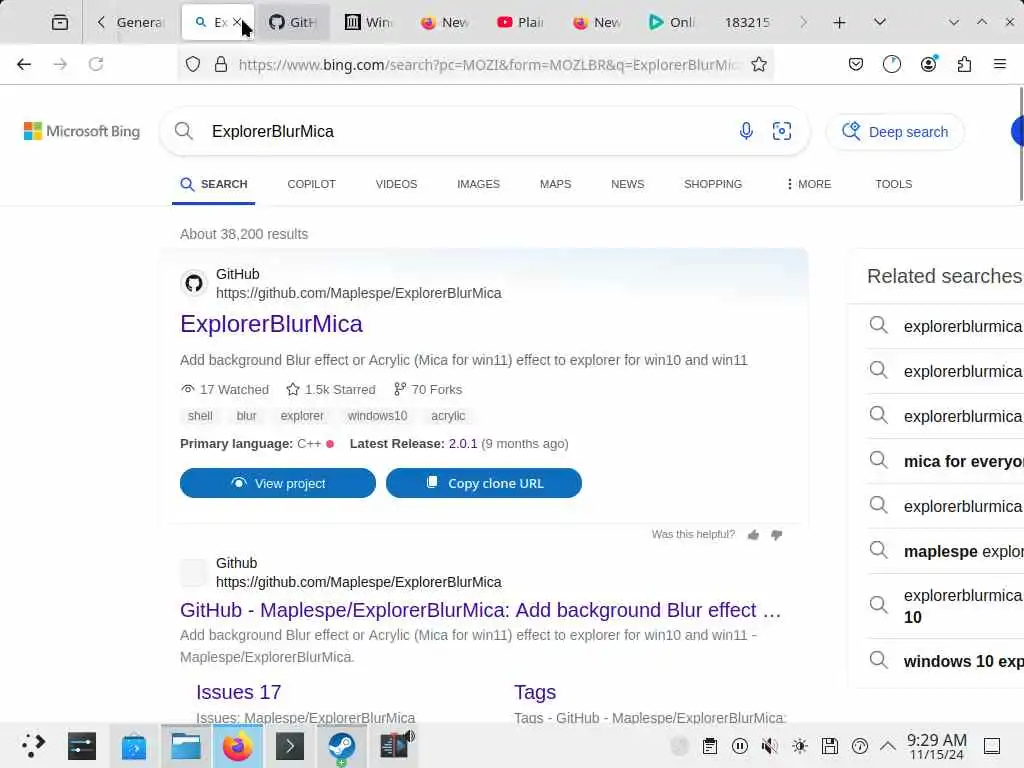This screenshot has width=1024, height=768.
Task: Open the 9:29 AM clock calendar
Action: [936, 746]
